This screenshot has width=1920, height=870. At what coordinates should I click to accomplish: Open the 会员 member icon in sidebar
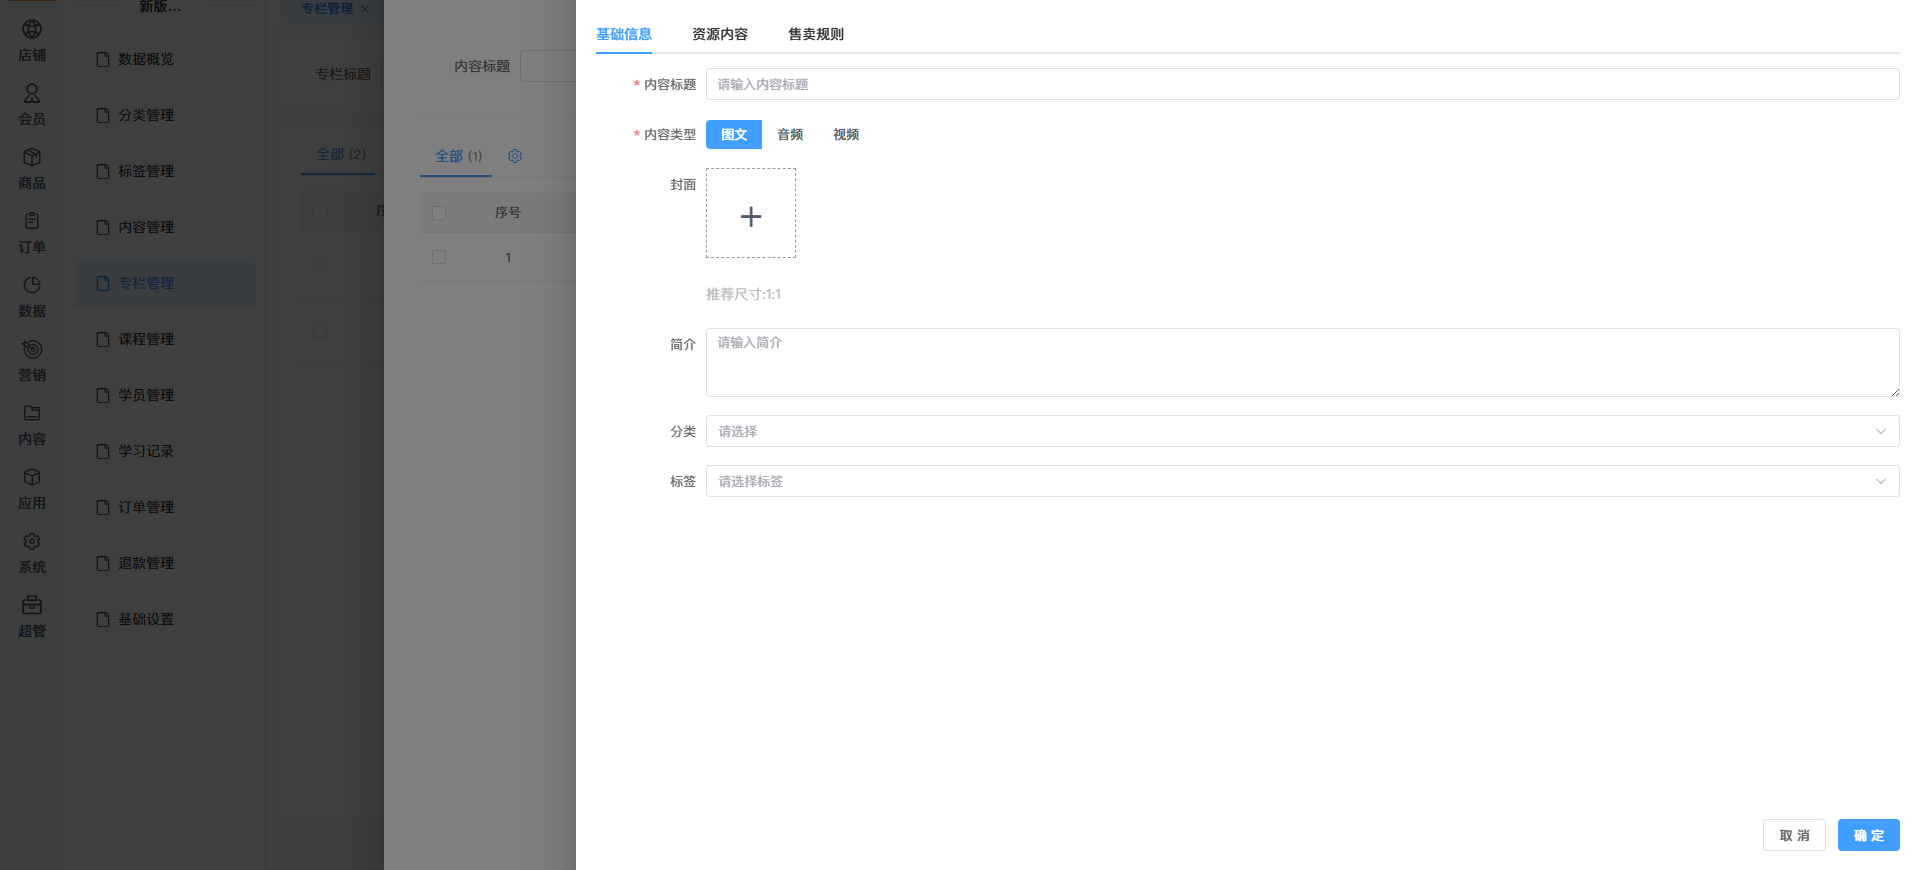point(32,93)
